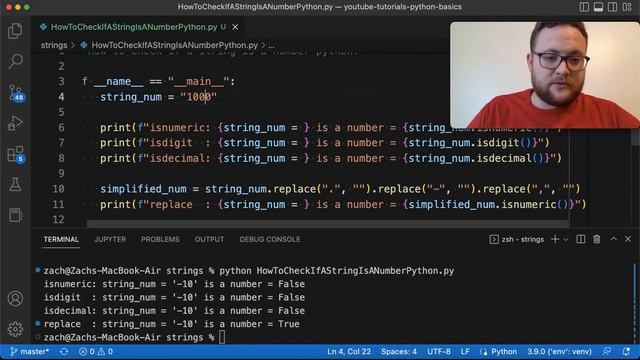Select interpreter 3.9.0 ('env': venv)
This screenshot has height=360, width=640.
pyautogui.click(x=559, y=351)
